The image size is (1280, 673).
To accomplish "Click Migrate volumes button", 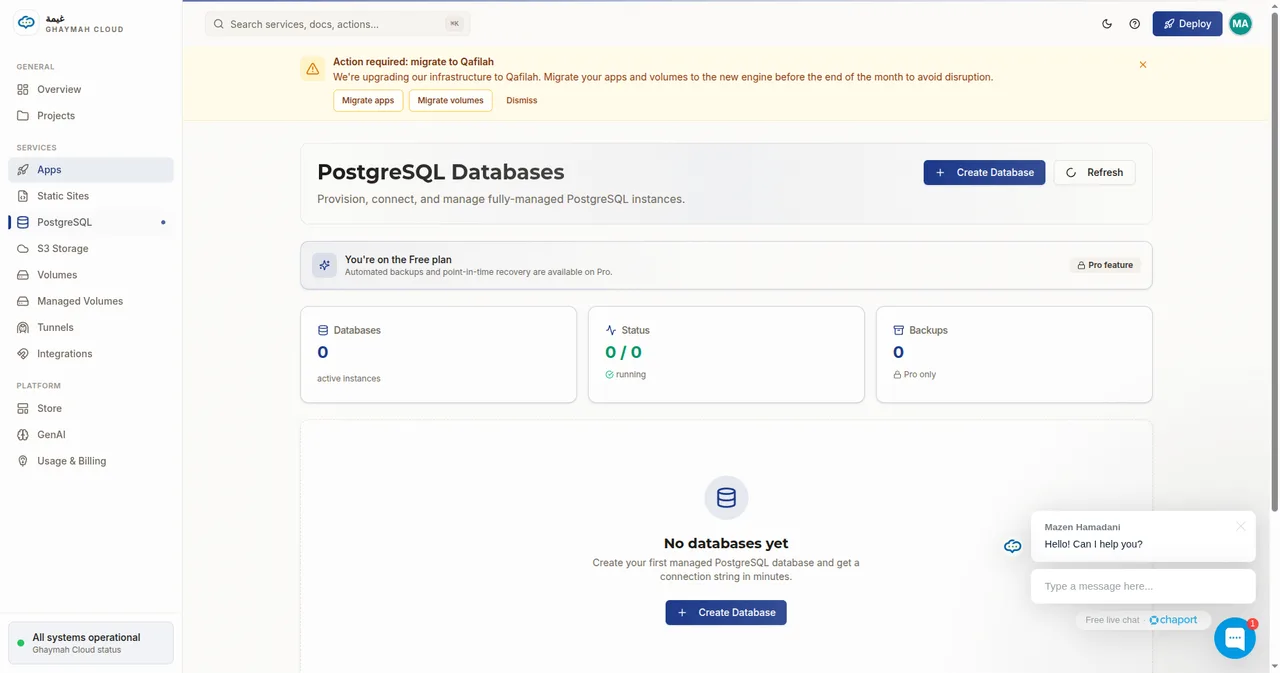I will tap(450, 100).
